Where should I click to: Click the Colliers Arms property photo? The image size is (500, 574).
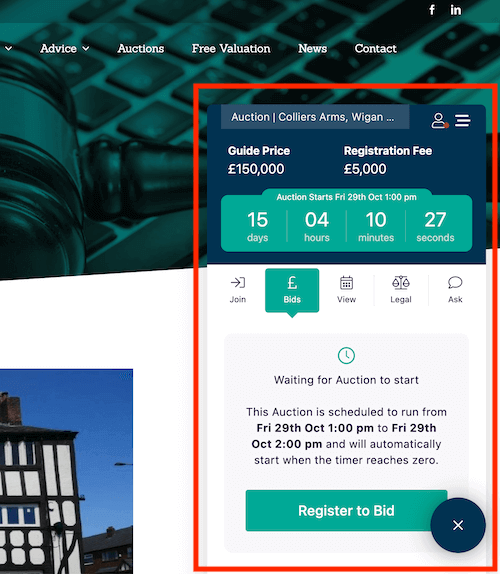pyautogui.click(x=66, y=472)
